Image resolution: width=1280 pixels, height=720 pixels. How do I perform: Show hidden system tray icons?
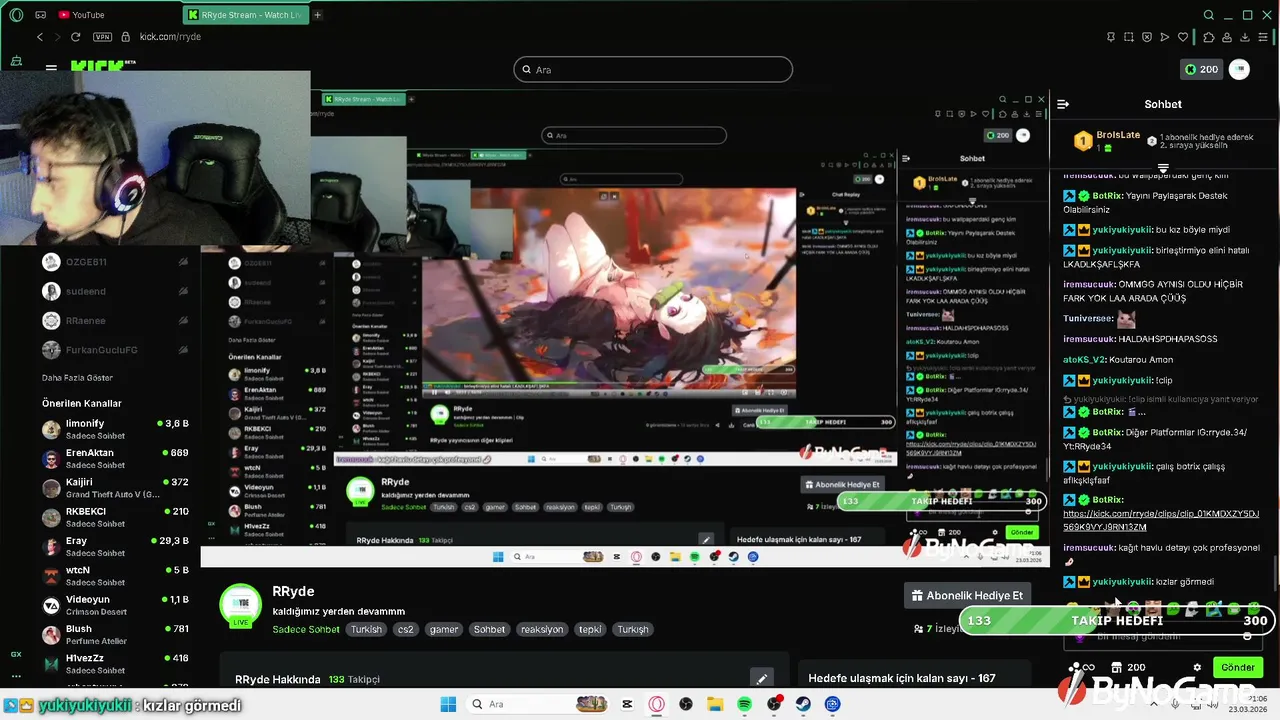(x=1154, y=704)
